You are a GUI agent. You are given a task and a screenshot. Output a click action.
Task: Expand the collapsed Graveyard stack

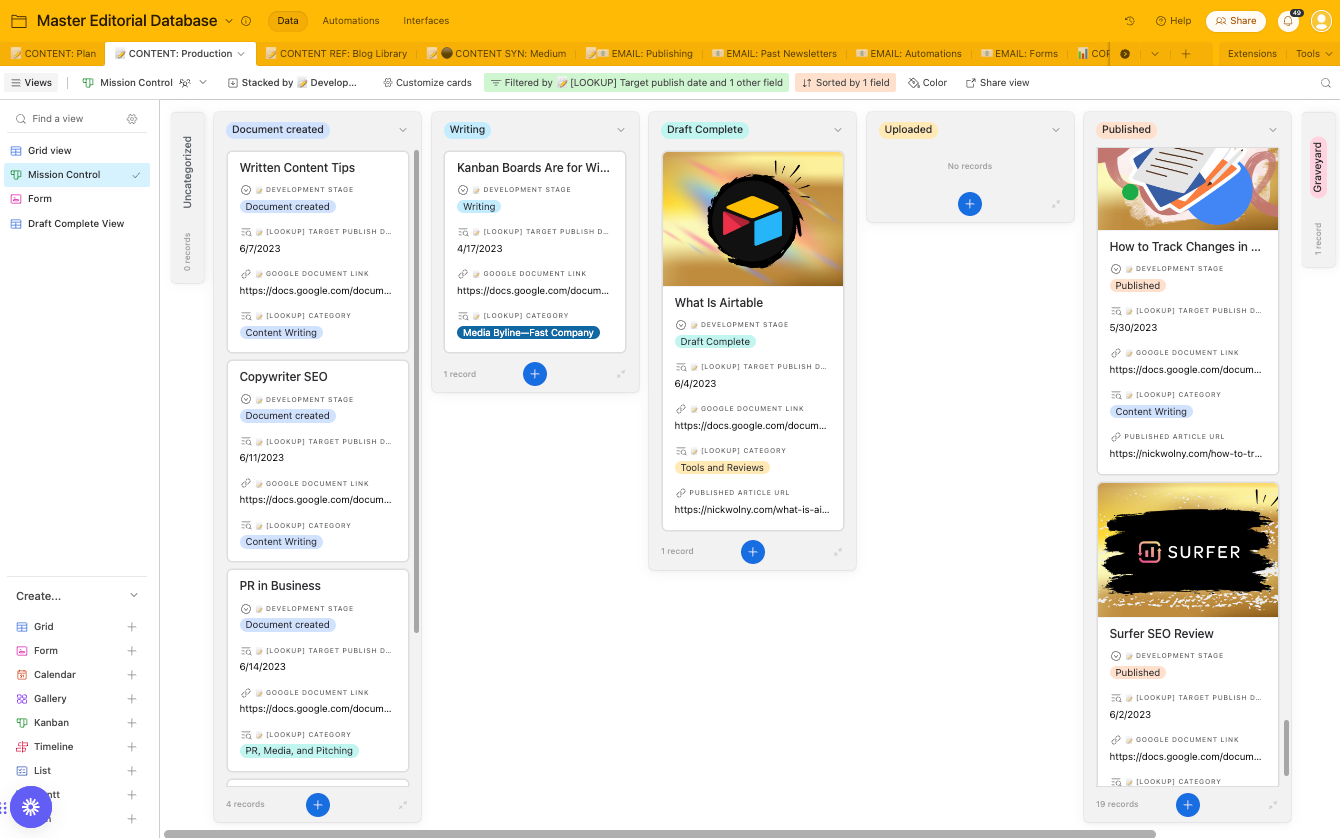1317,190
